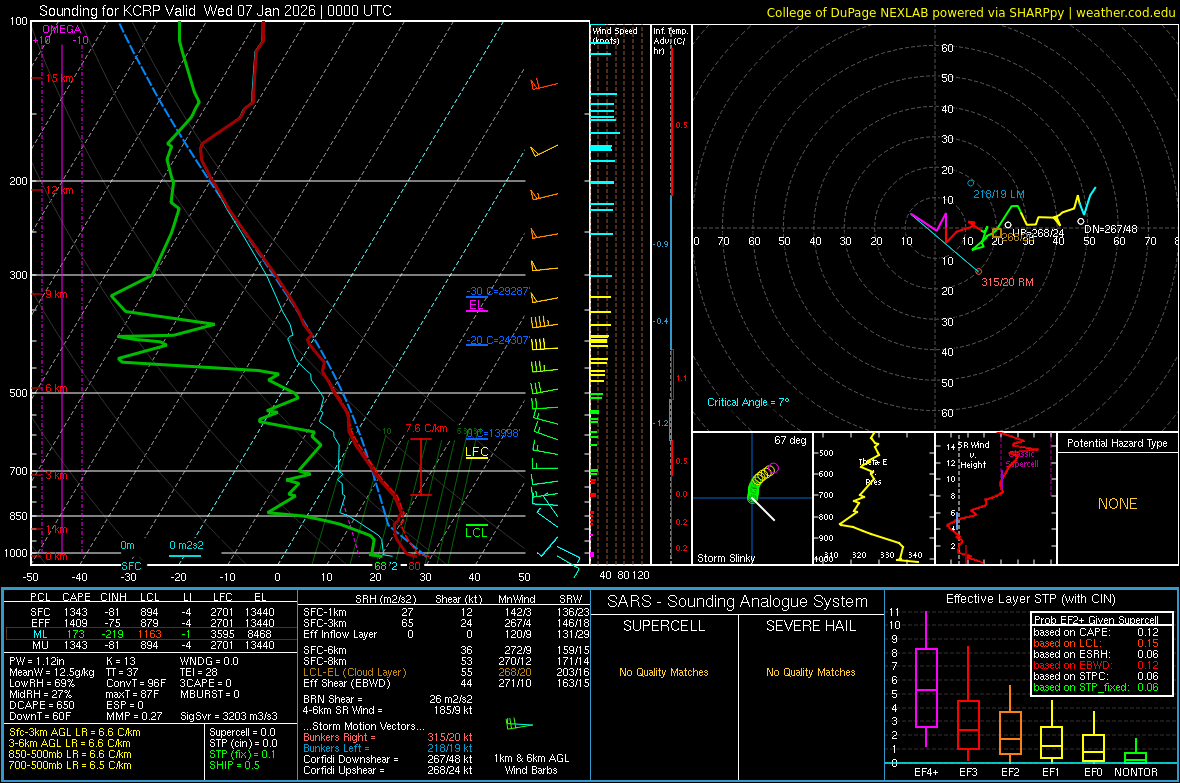Select the SFC parcel row in parcel table
This screenshot has width=1180, height=783.
151,612
